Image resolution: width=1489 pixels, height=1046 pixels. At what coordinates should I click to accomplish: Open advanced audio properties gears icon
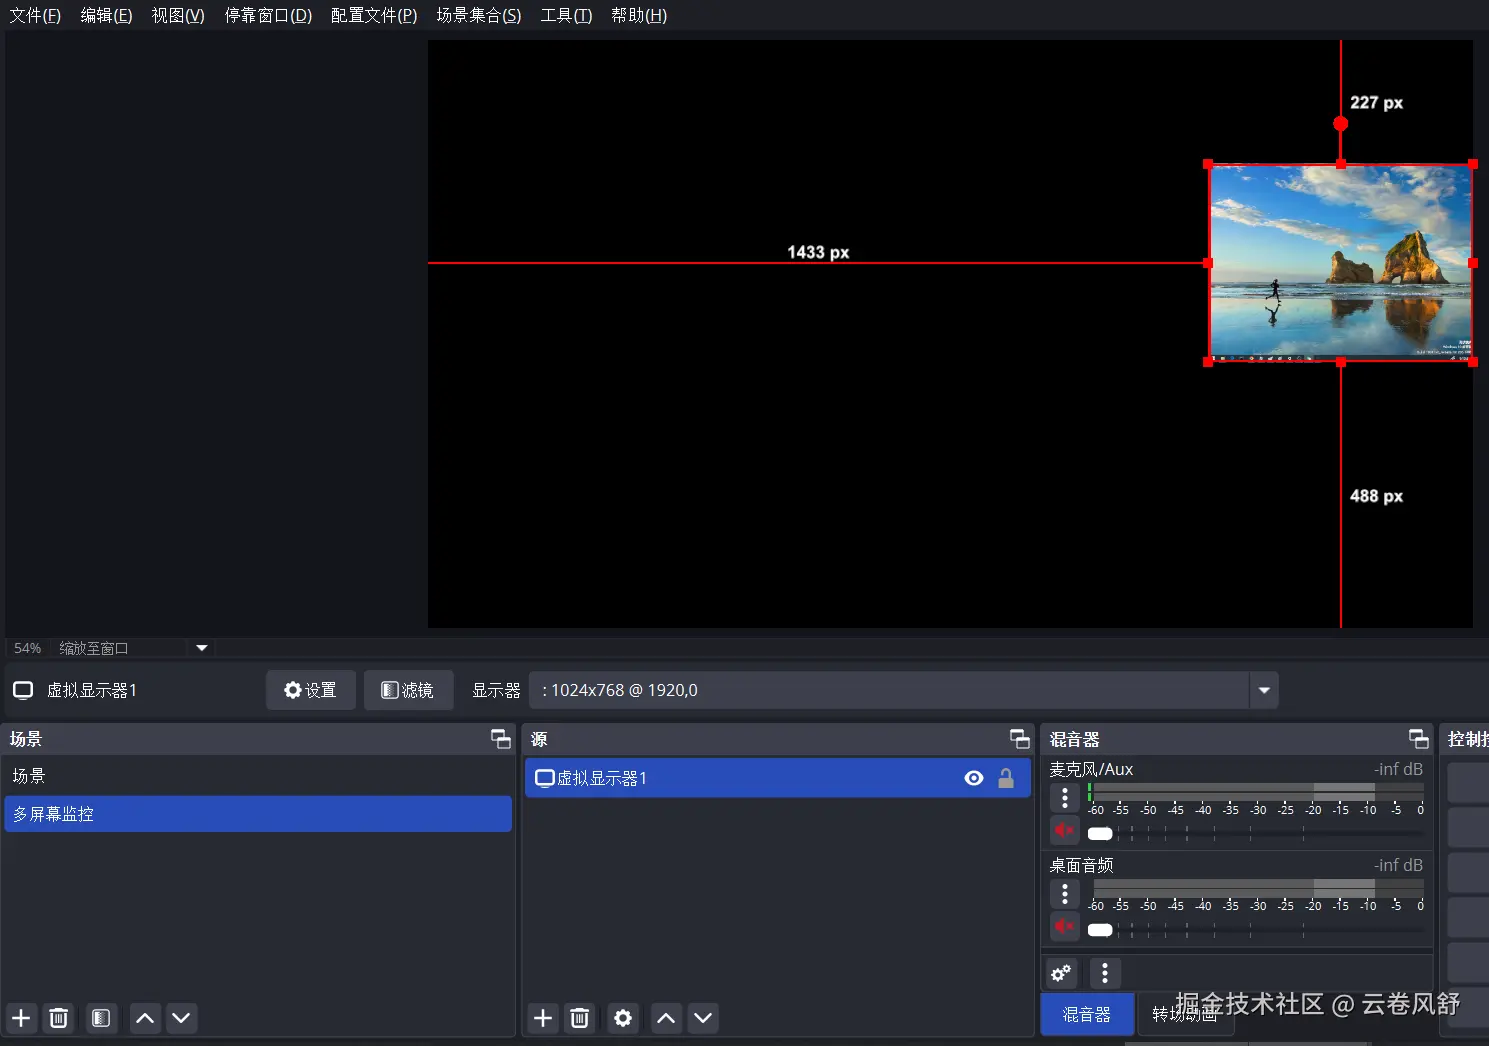[x=1061, y=972]
